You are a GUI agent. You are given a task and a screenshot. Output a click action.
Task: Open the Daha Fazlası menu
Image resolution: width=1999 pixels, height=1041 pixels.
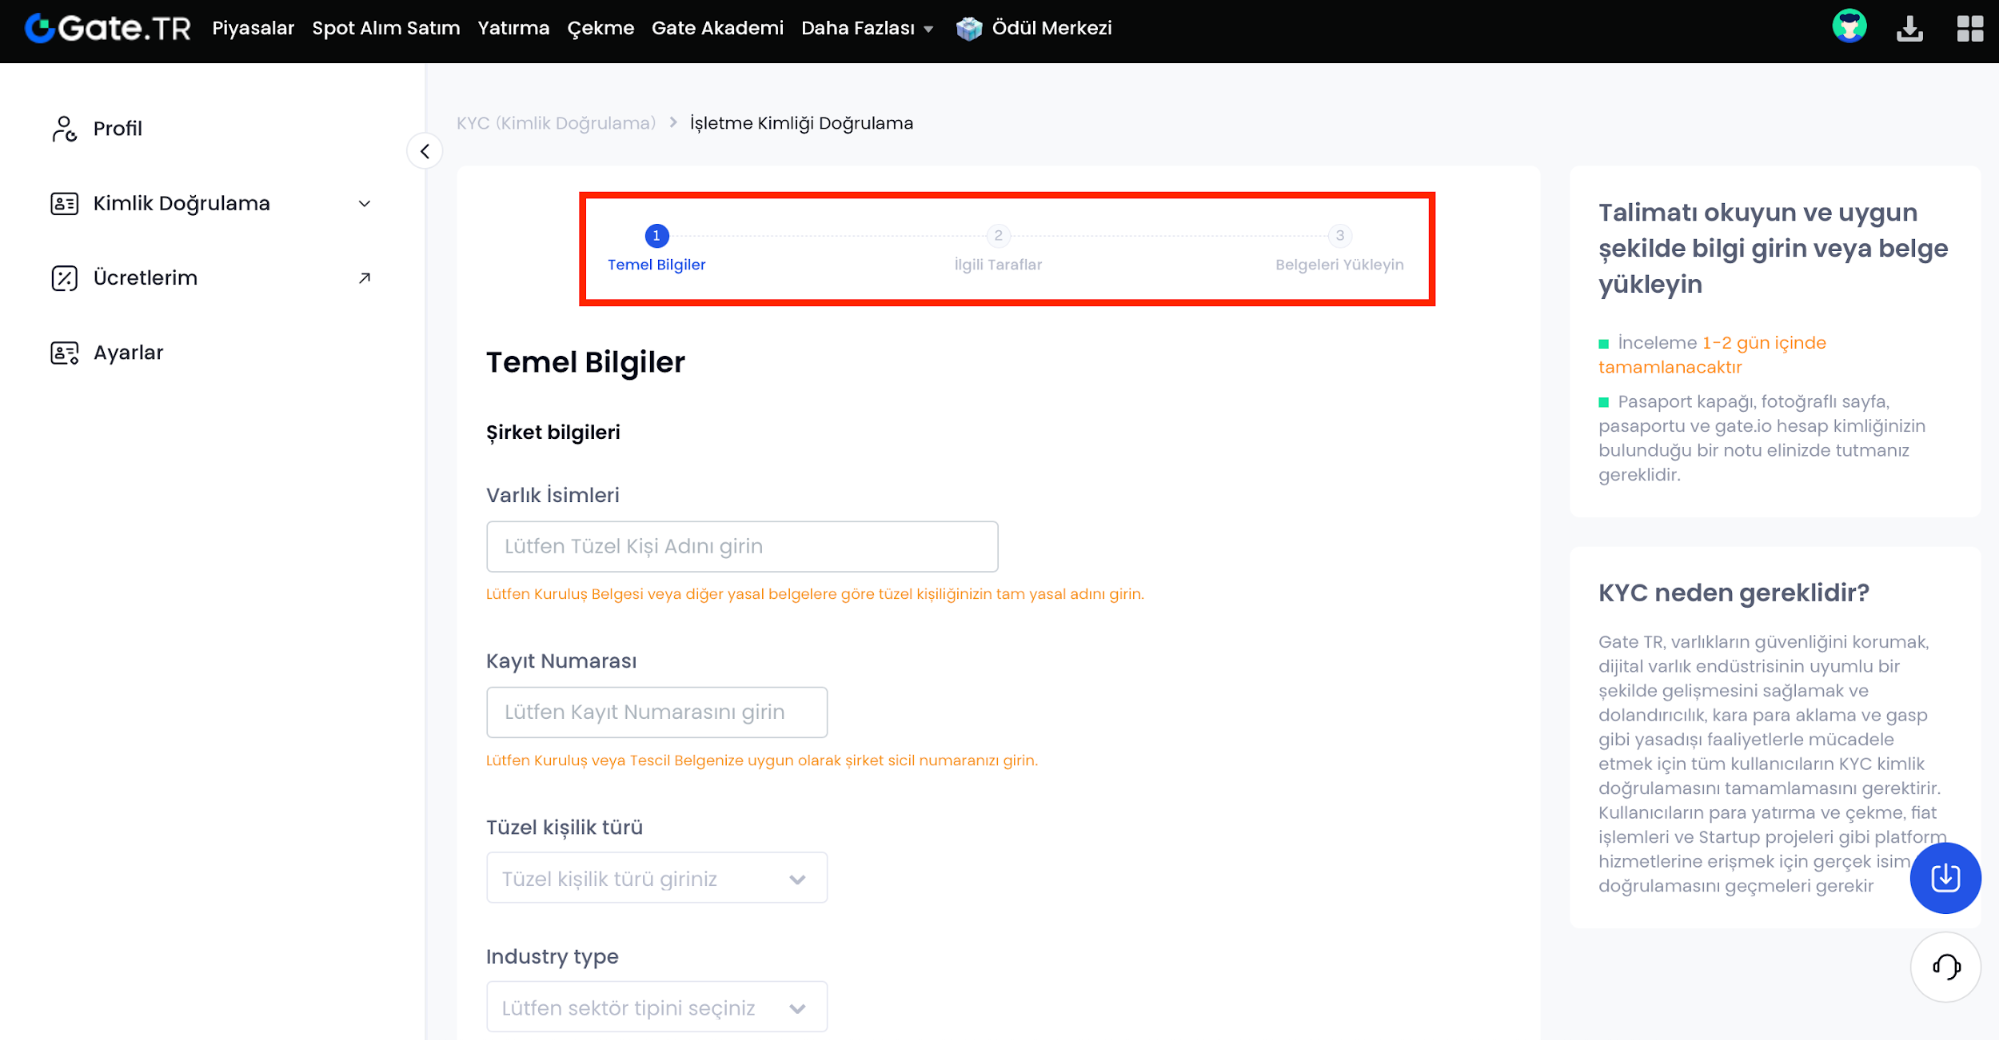click(866, 28)
